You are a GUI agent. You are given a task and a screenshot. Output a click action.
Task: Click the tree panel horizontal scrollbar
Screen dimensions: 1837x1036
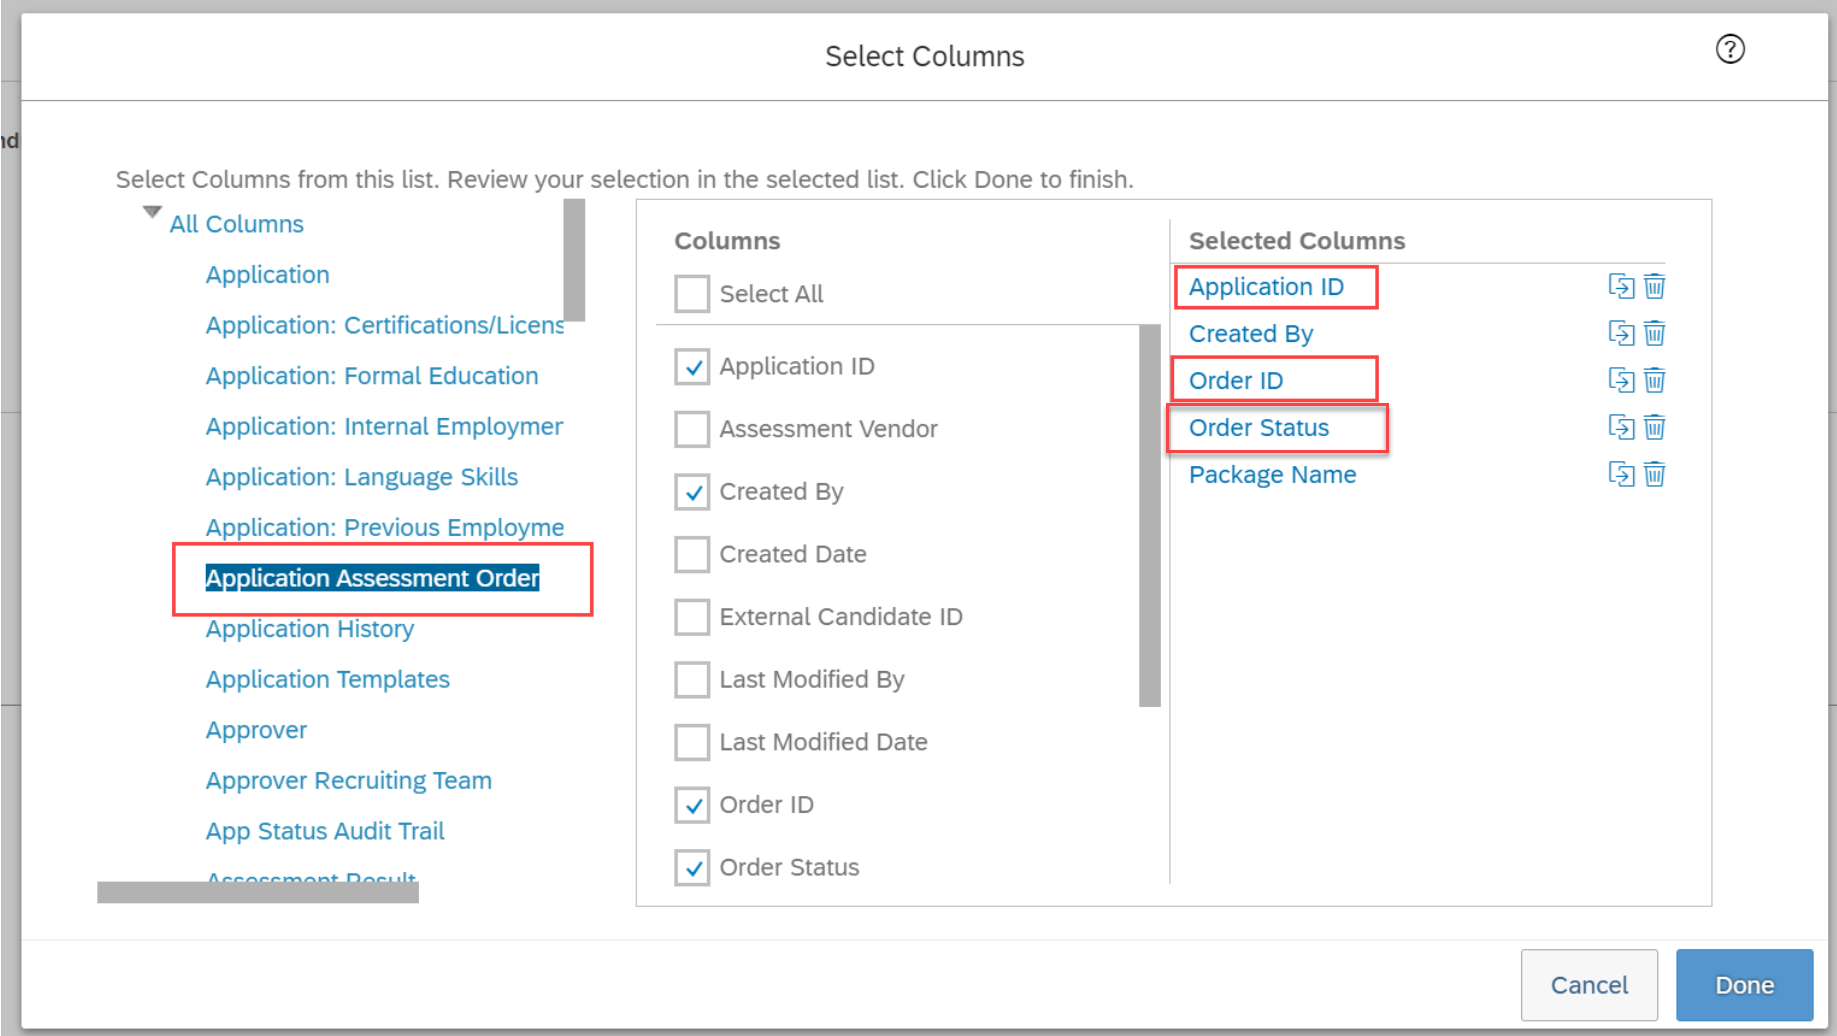(x=258, y=892)
